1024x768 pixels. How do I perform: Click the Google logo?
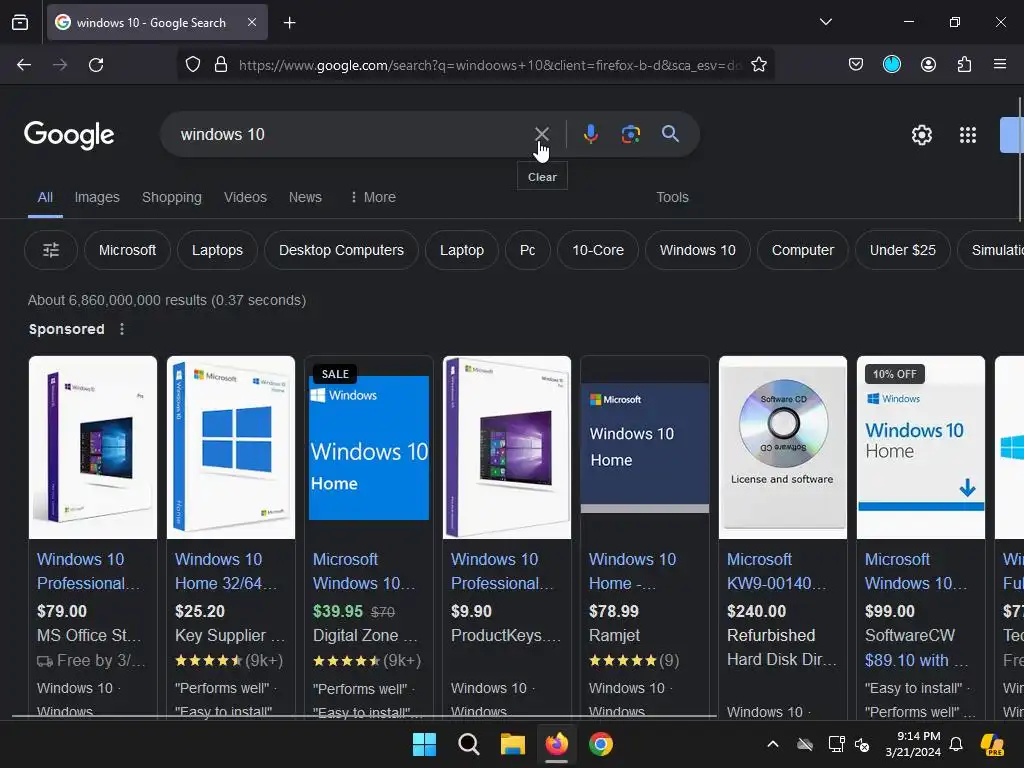69,135
